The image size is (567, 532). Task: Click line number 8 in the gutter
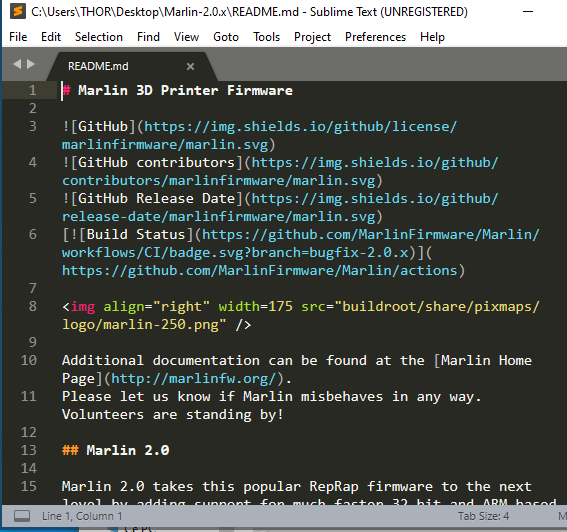tap(33, 306)
